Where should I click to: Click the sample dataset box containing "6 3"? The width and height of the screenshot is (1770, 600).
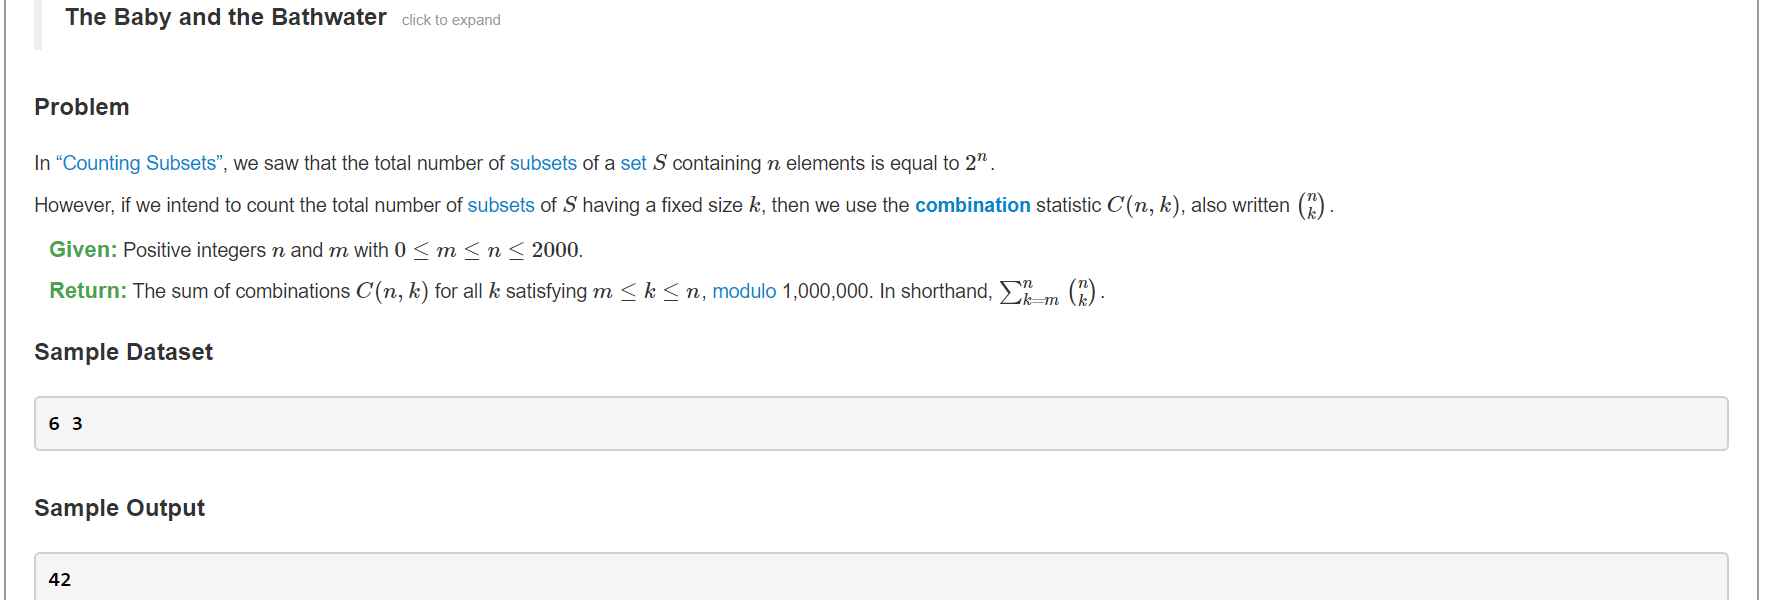880,424
